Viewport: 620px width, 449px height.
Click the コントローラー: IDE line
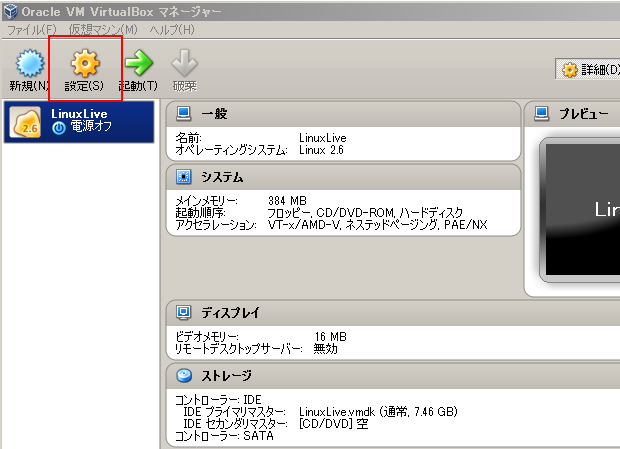pyautogui.click(x=218, y=400)
